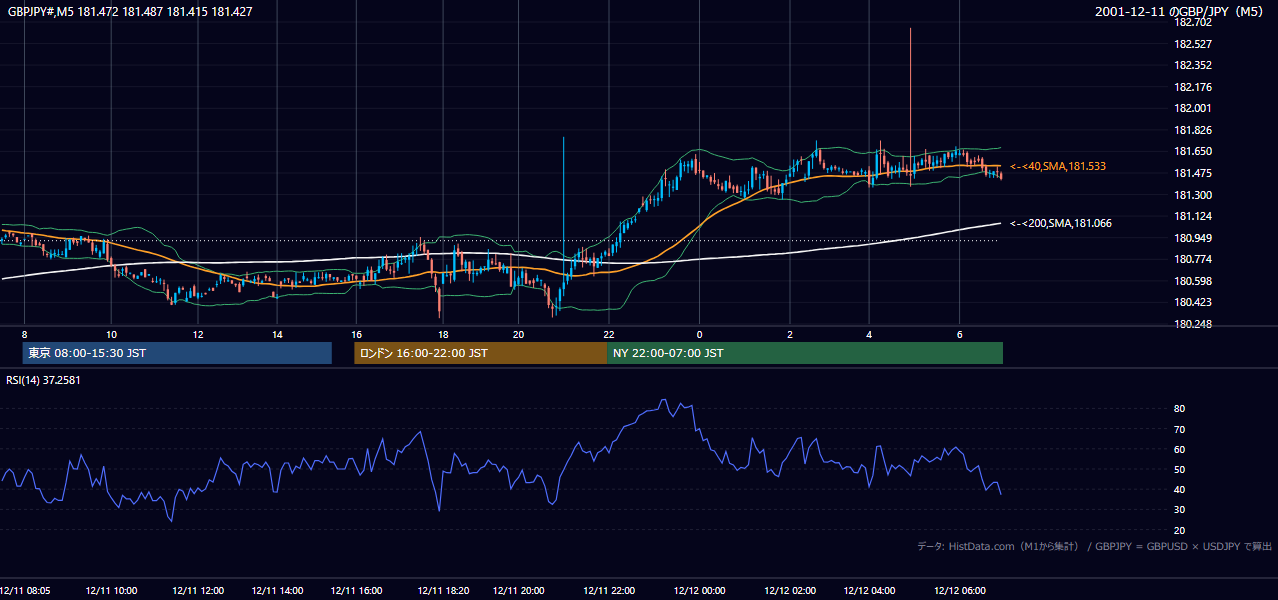Click the bottom date label 12/11 12:00
1278x600 pixels.
coord(198,591)
